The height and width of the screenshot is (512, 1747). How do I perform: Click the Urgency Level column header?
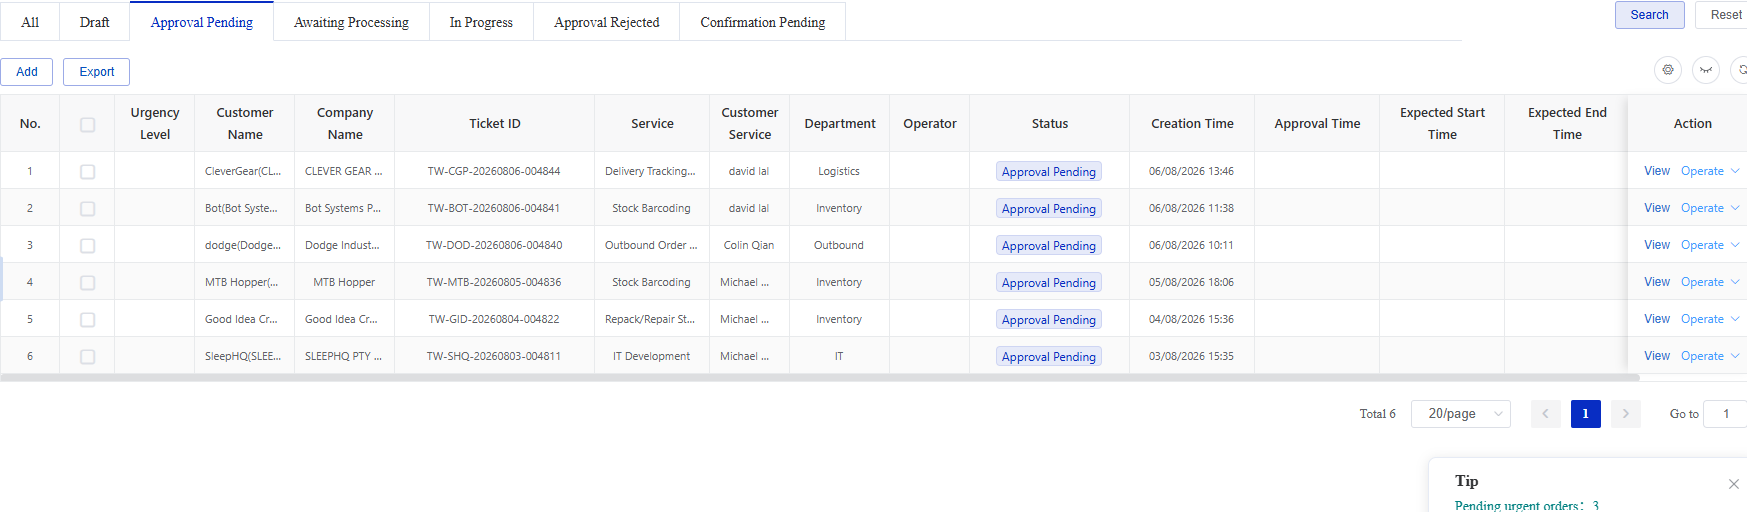coord(155,124)
